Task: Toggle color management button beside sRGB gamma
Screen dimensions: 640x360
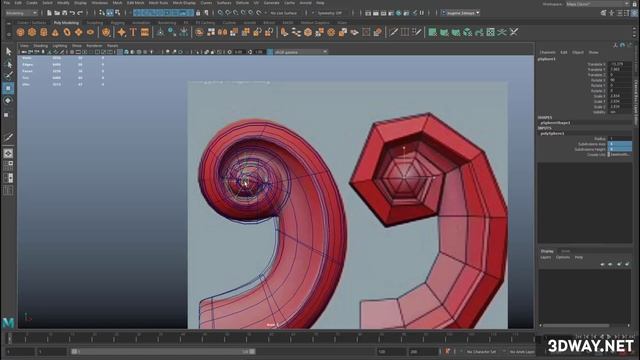Action: [270, 52]
